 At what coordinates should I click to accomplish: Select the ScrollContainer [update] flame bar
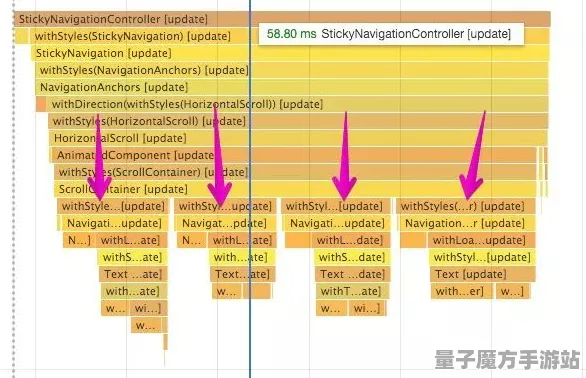(295, 189)
